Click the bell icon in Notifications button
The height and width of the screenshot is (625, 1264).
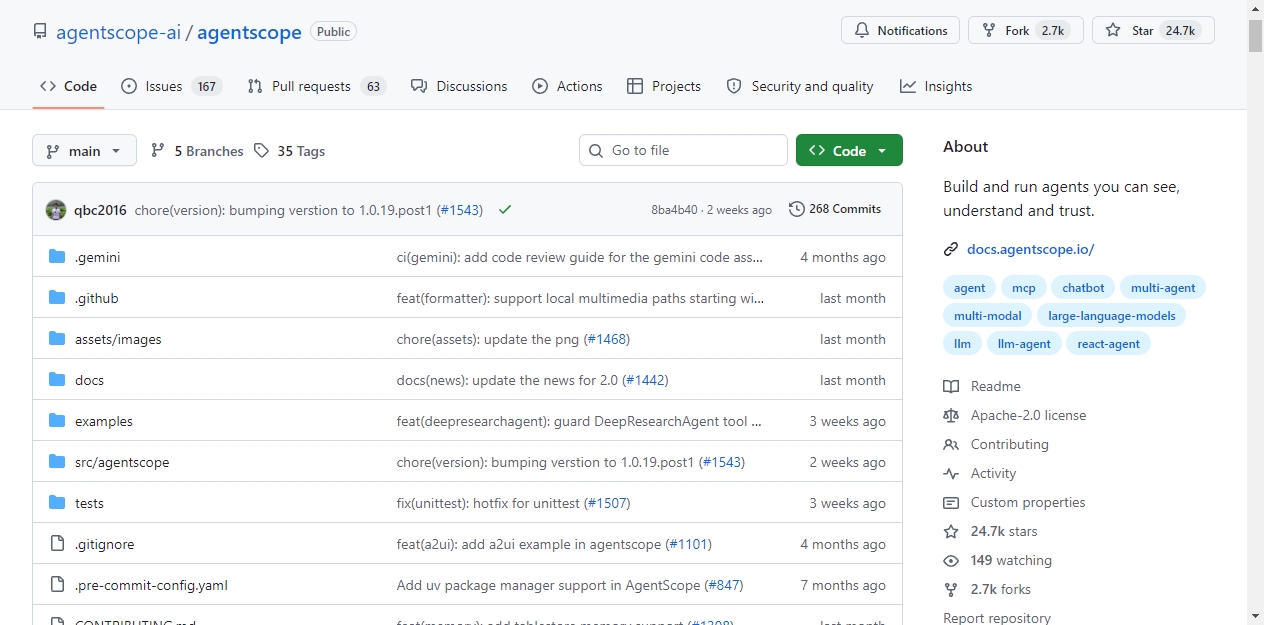coord(862,31)
